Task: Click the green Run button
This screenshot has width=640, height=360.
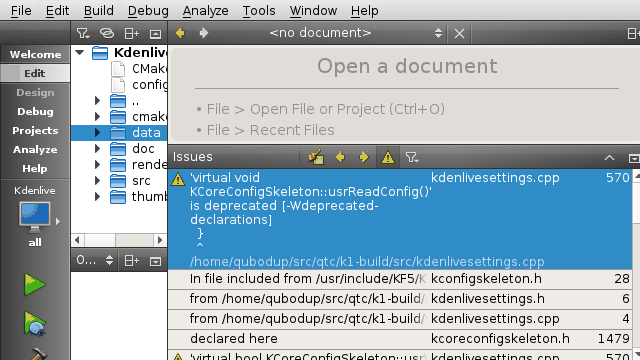Action: click(35, 284)
